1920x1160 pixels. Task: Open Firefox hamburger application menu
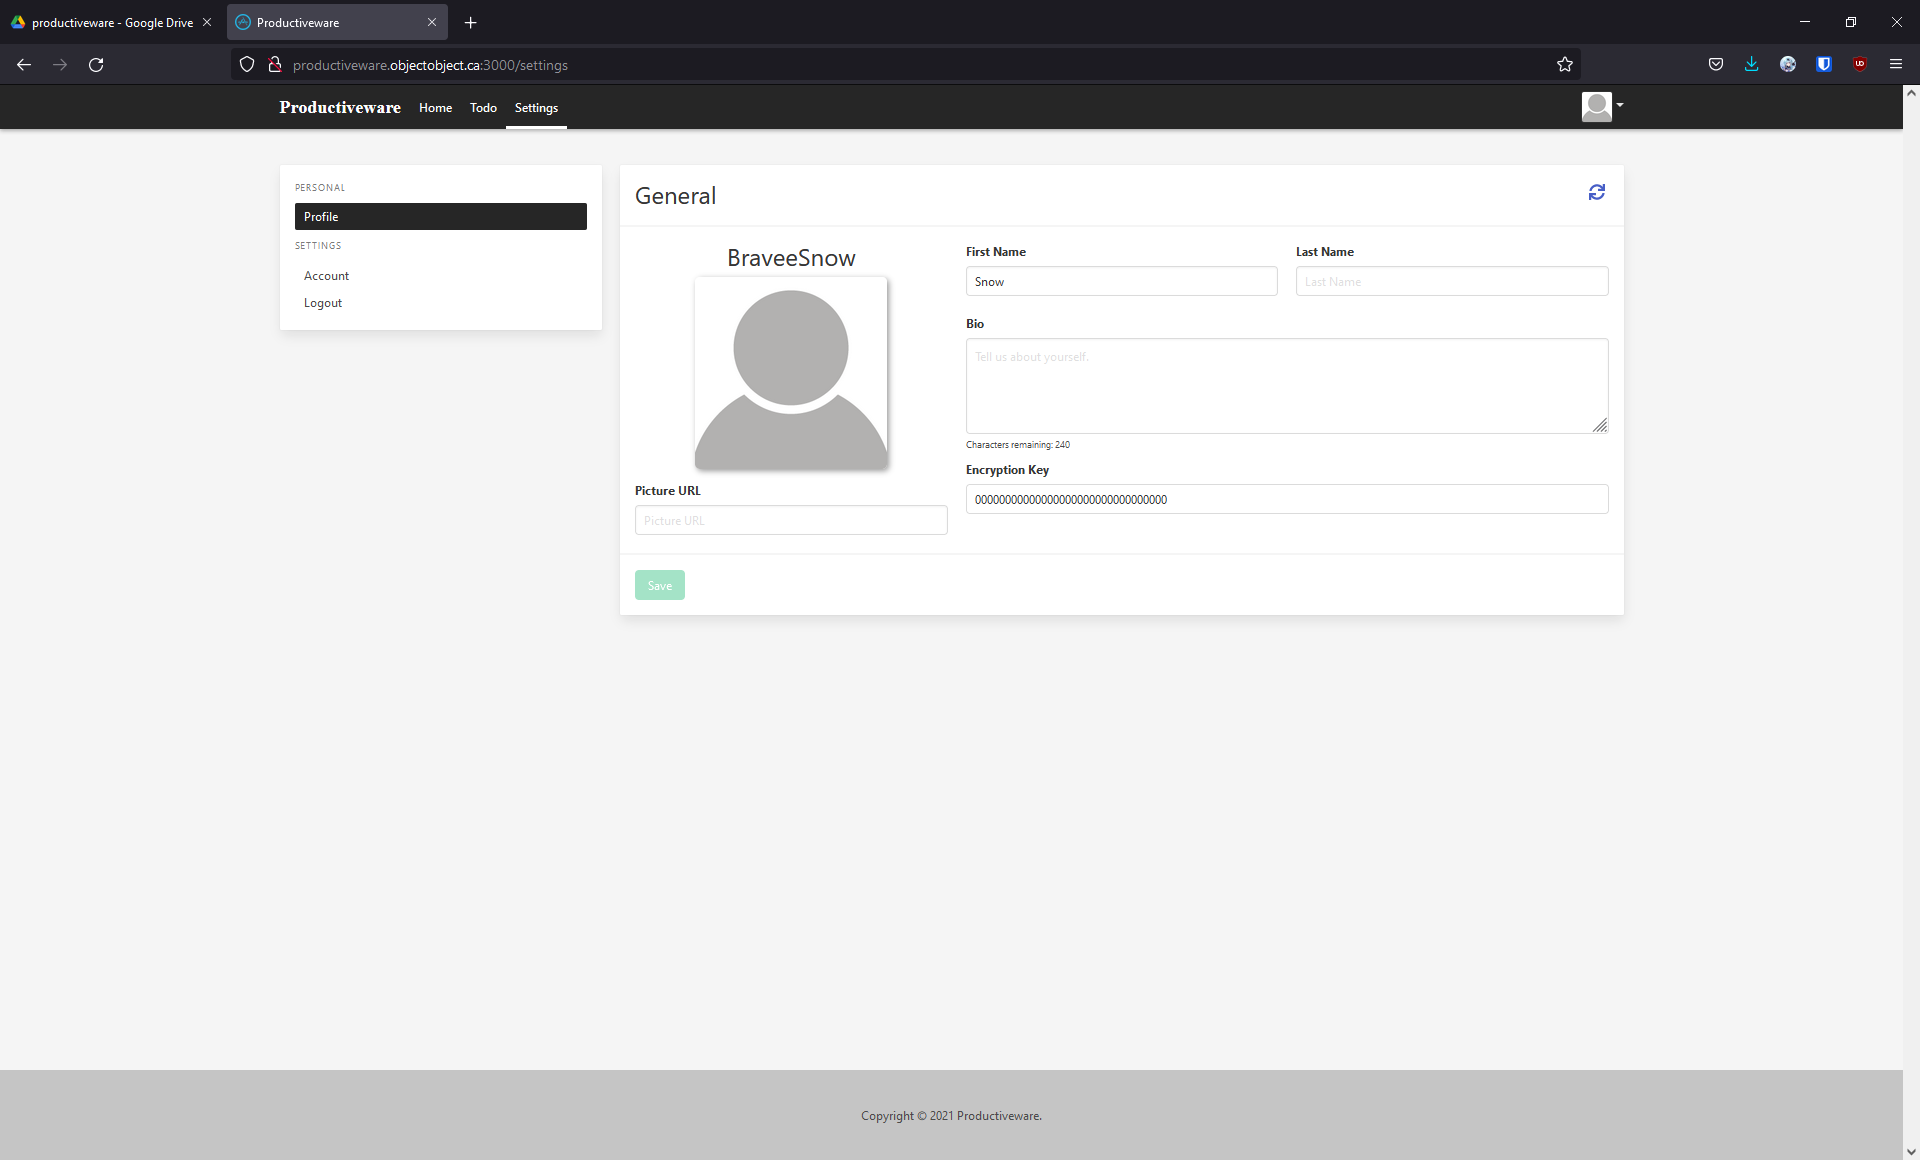(x=1895, y=65)
